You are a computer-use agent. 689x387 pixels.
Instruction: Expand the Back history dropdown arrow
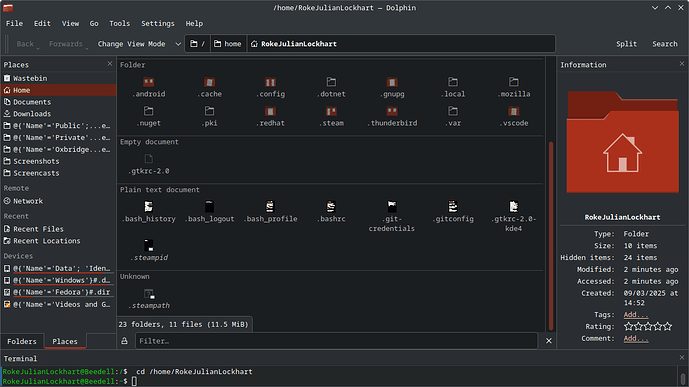[x=38, y=47]
